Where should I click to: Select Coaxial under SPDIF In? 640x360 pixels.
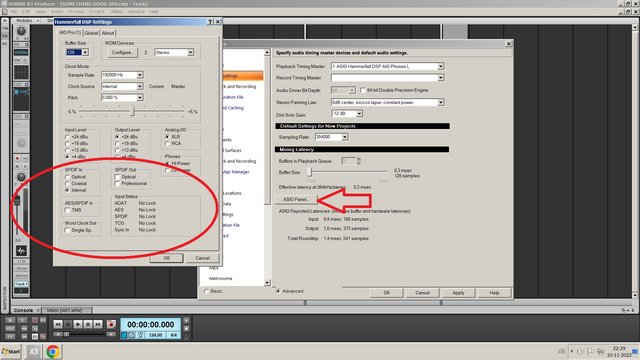pos(67,184)
